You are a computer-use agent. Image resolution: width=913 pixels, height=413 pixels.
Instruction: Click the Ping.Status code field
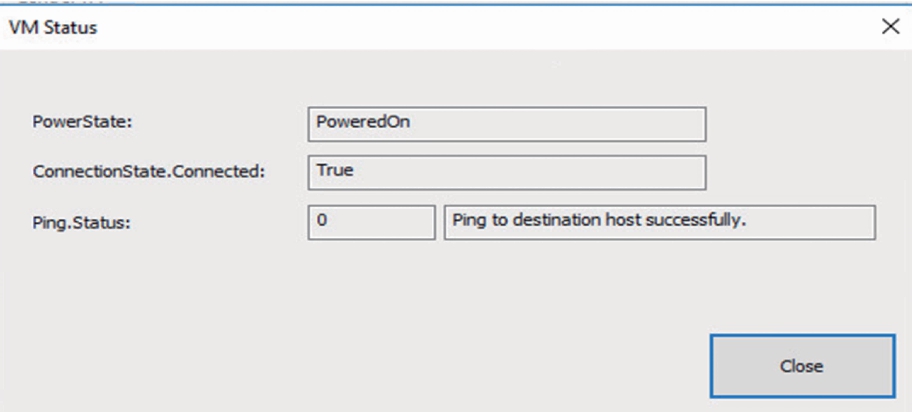click(x=371, y=222)
